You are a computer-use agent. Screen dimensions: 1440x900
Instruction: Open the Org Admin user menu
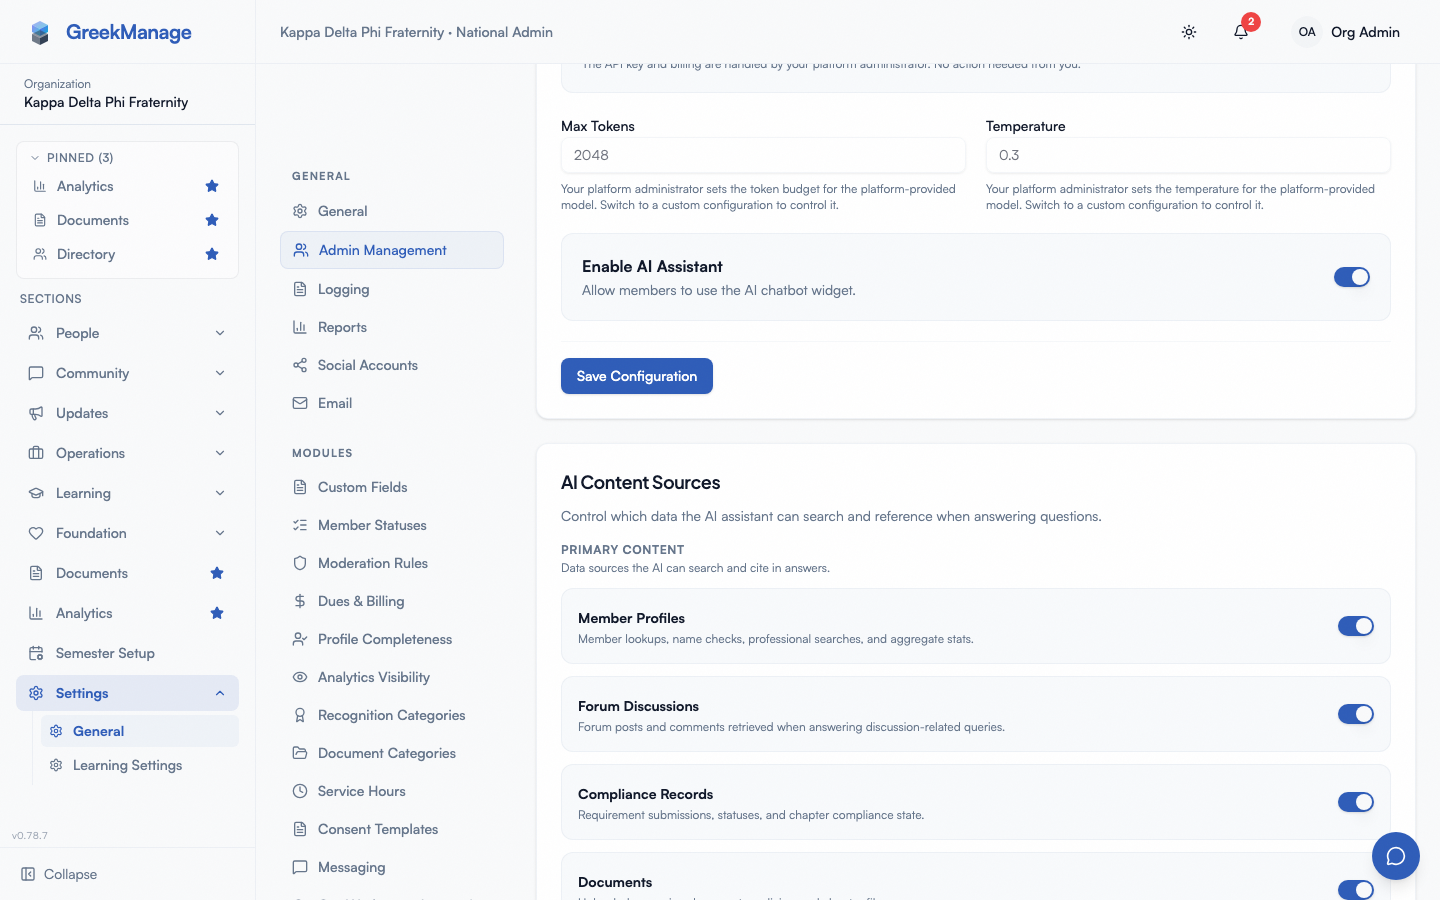(1346, 32)
